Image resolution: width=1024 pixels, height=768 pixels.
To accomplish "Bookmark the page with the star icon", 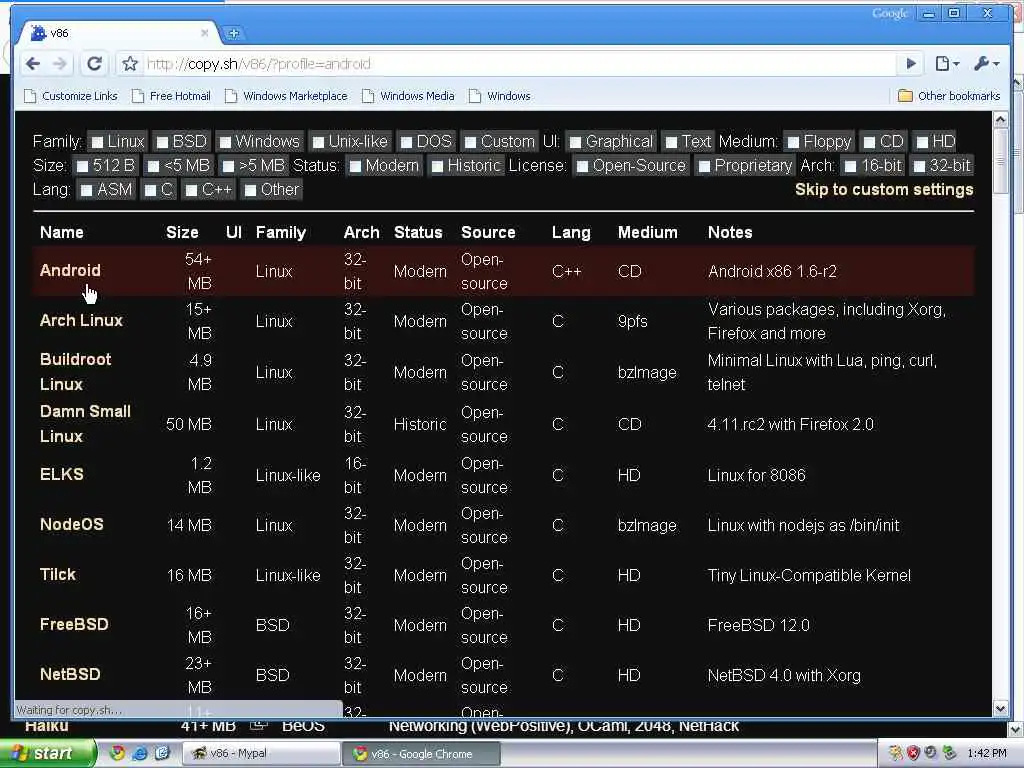I will (130, 63).
